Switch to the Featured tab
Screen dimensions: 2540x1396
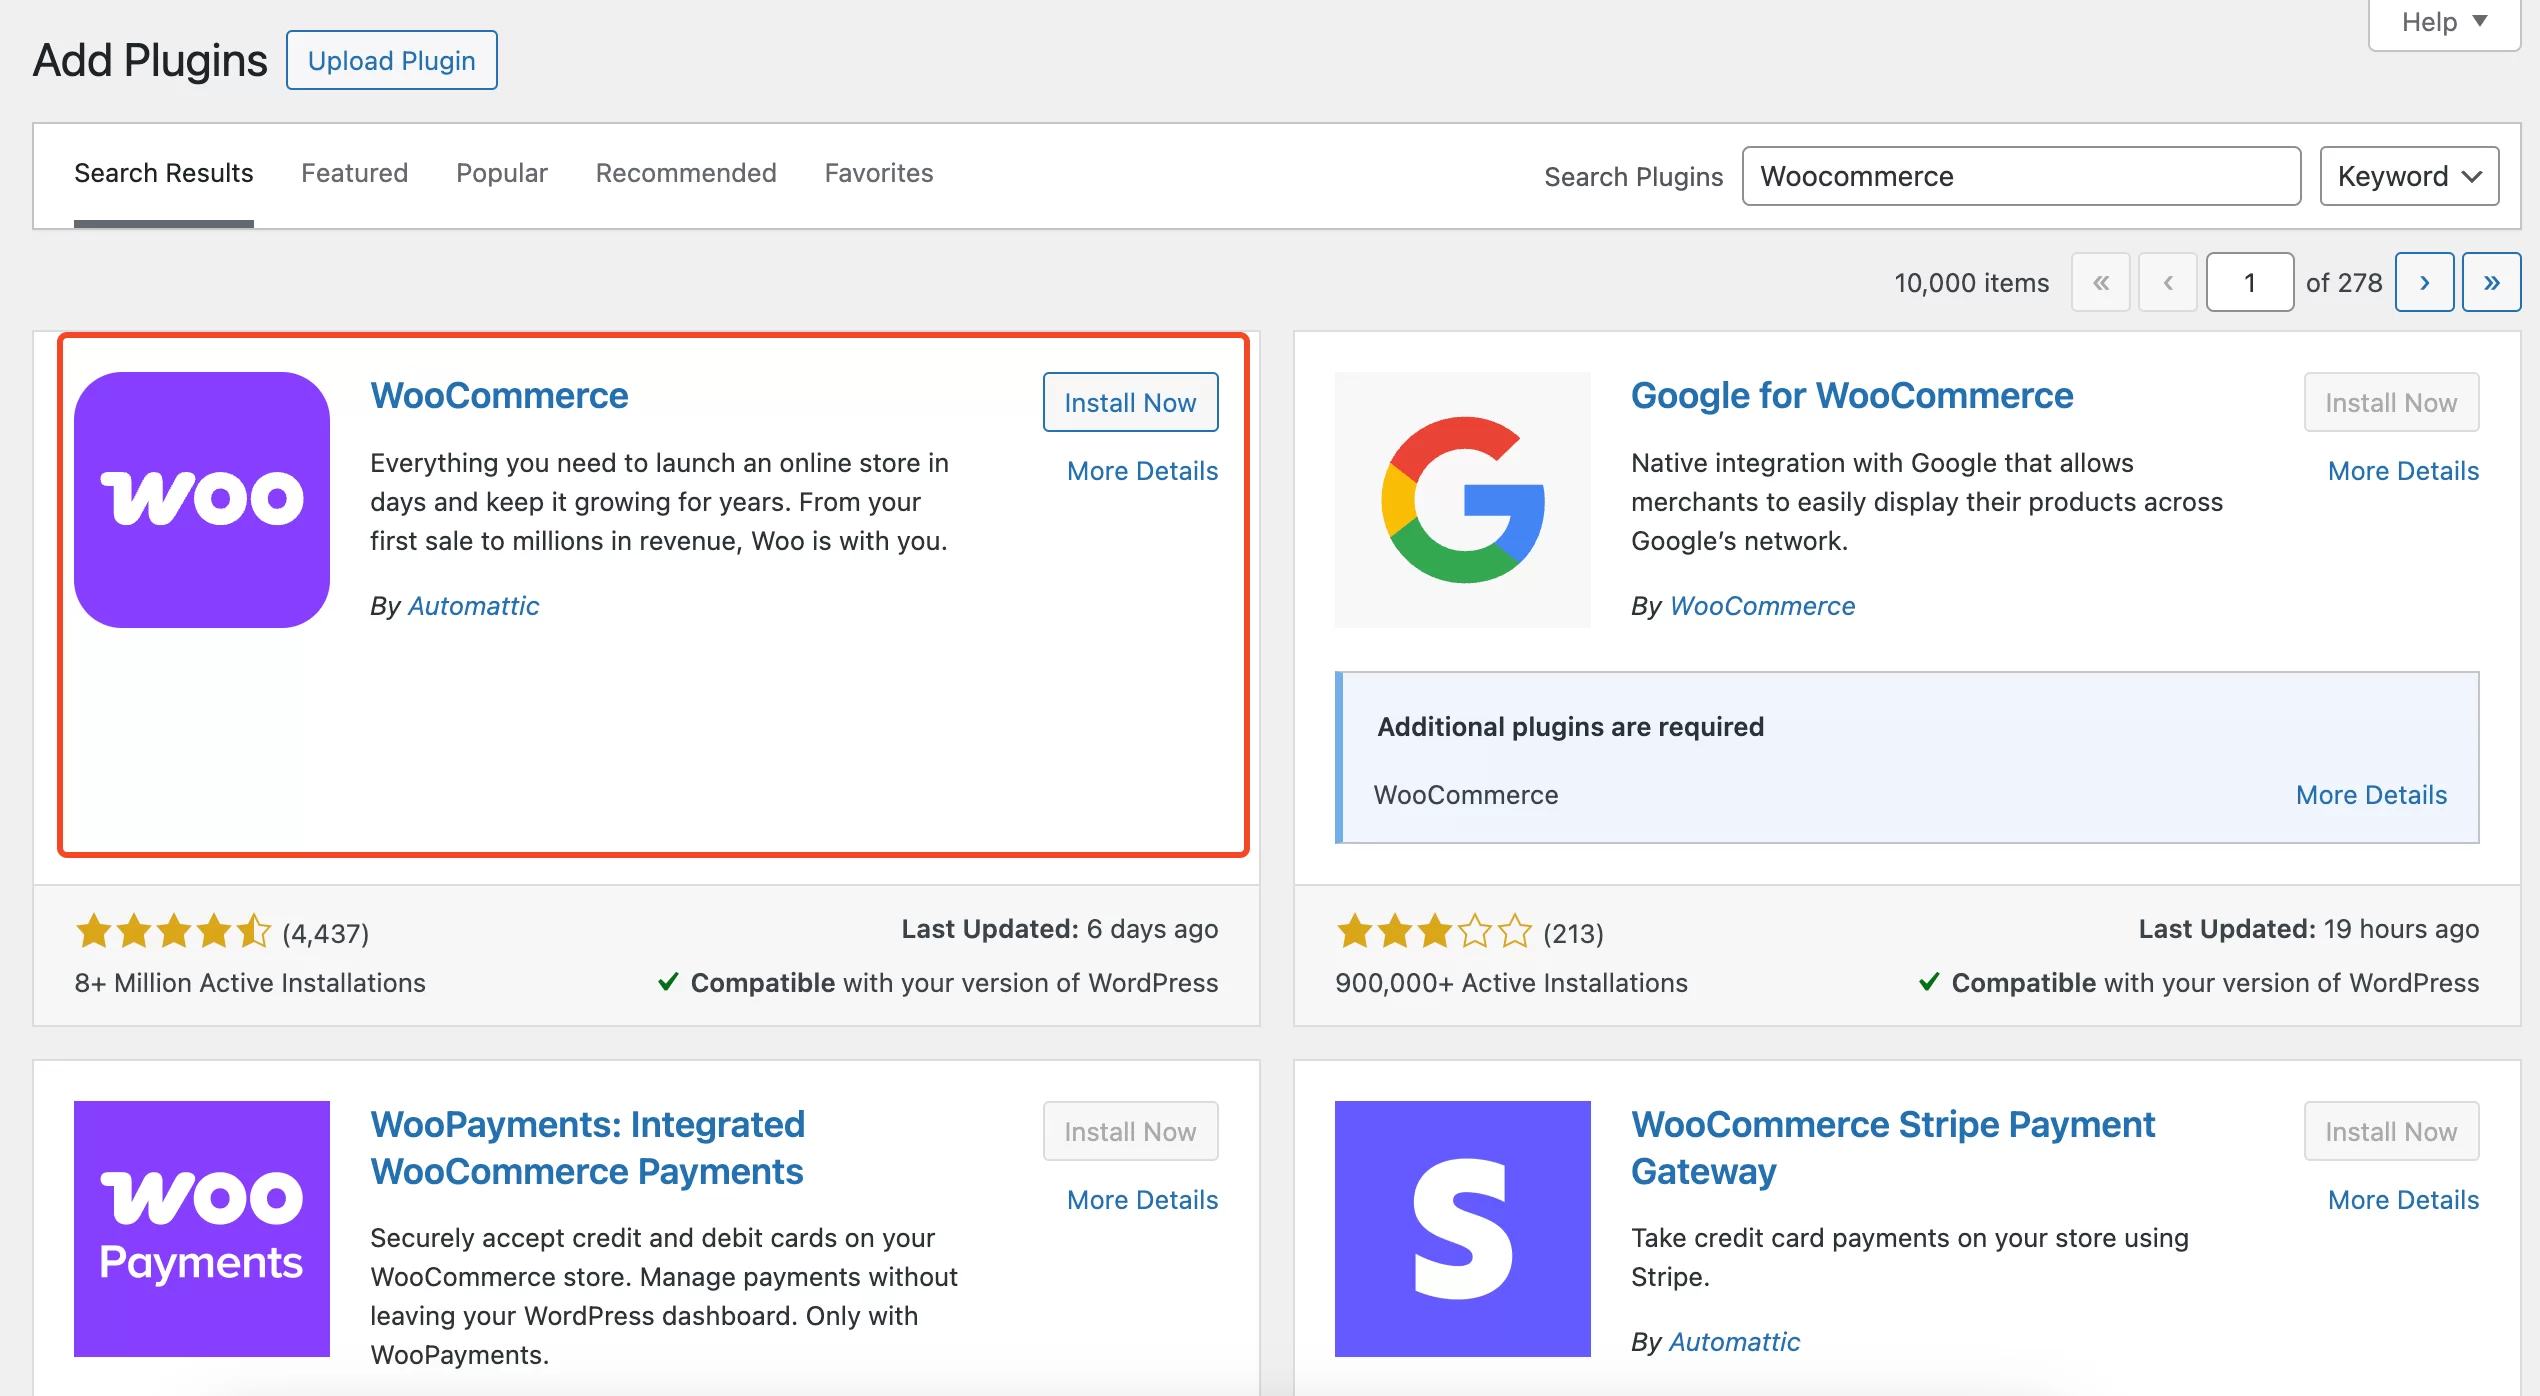(x=355, y=173)
